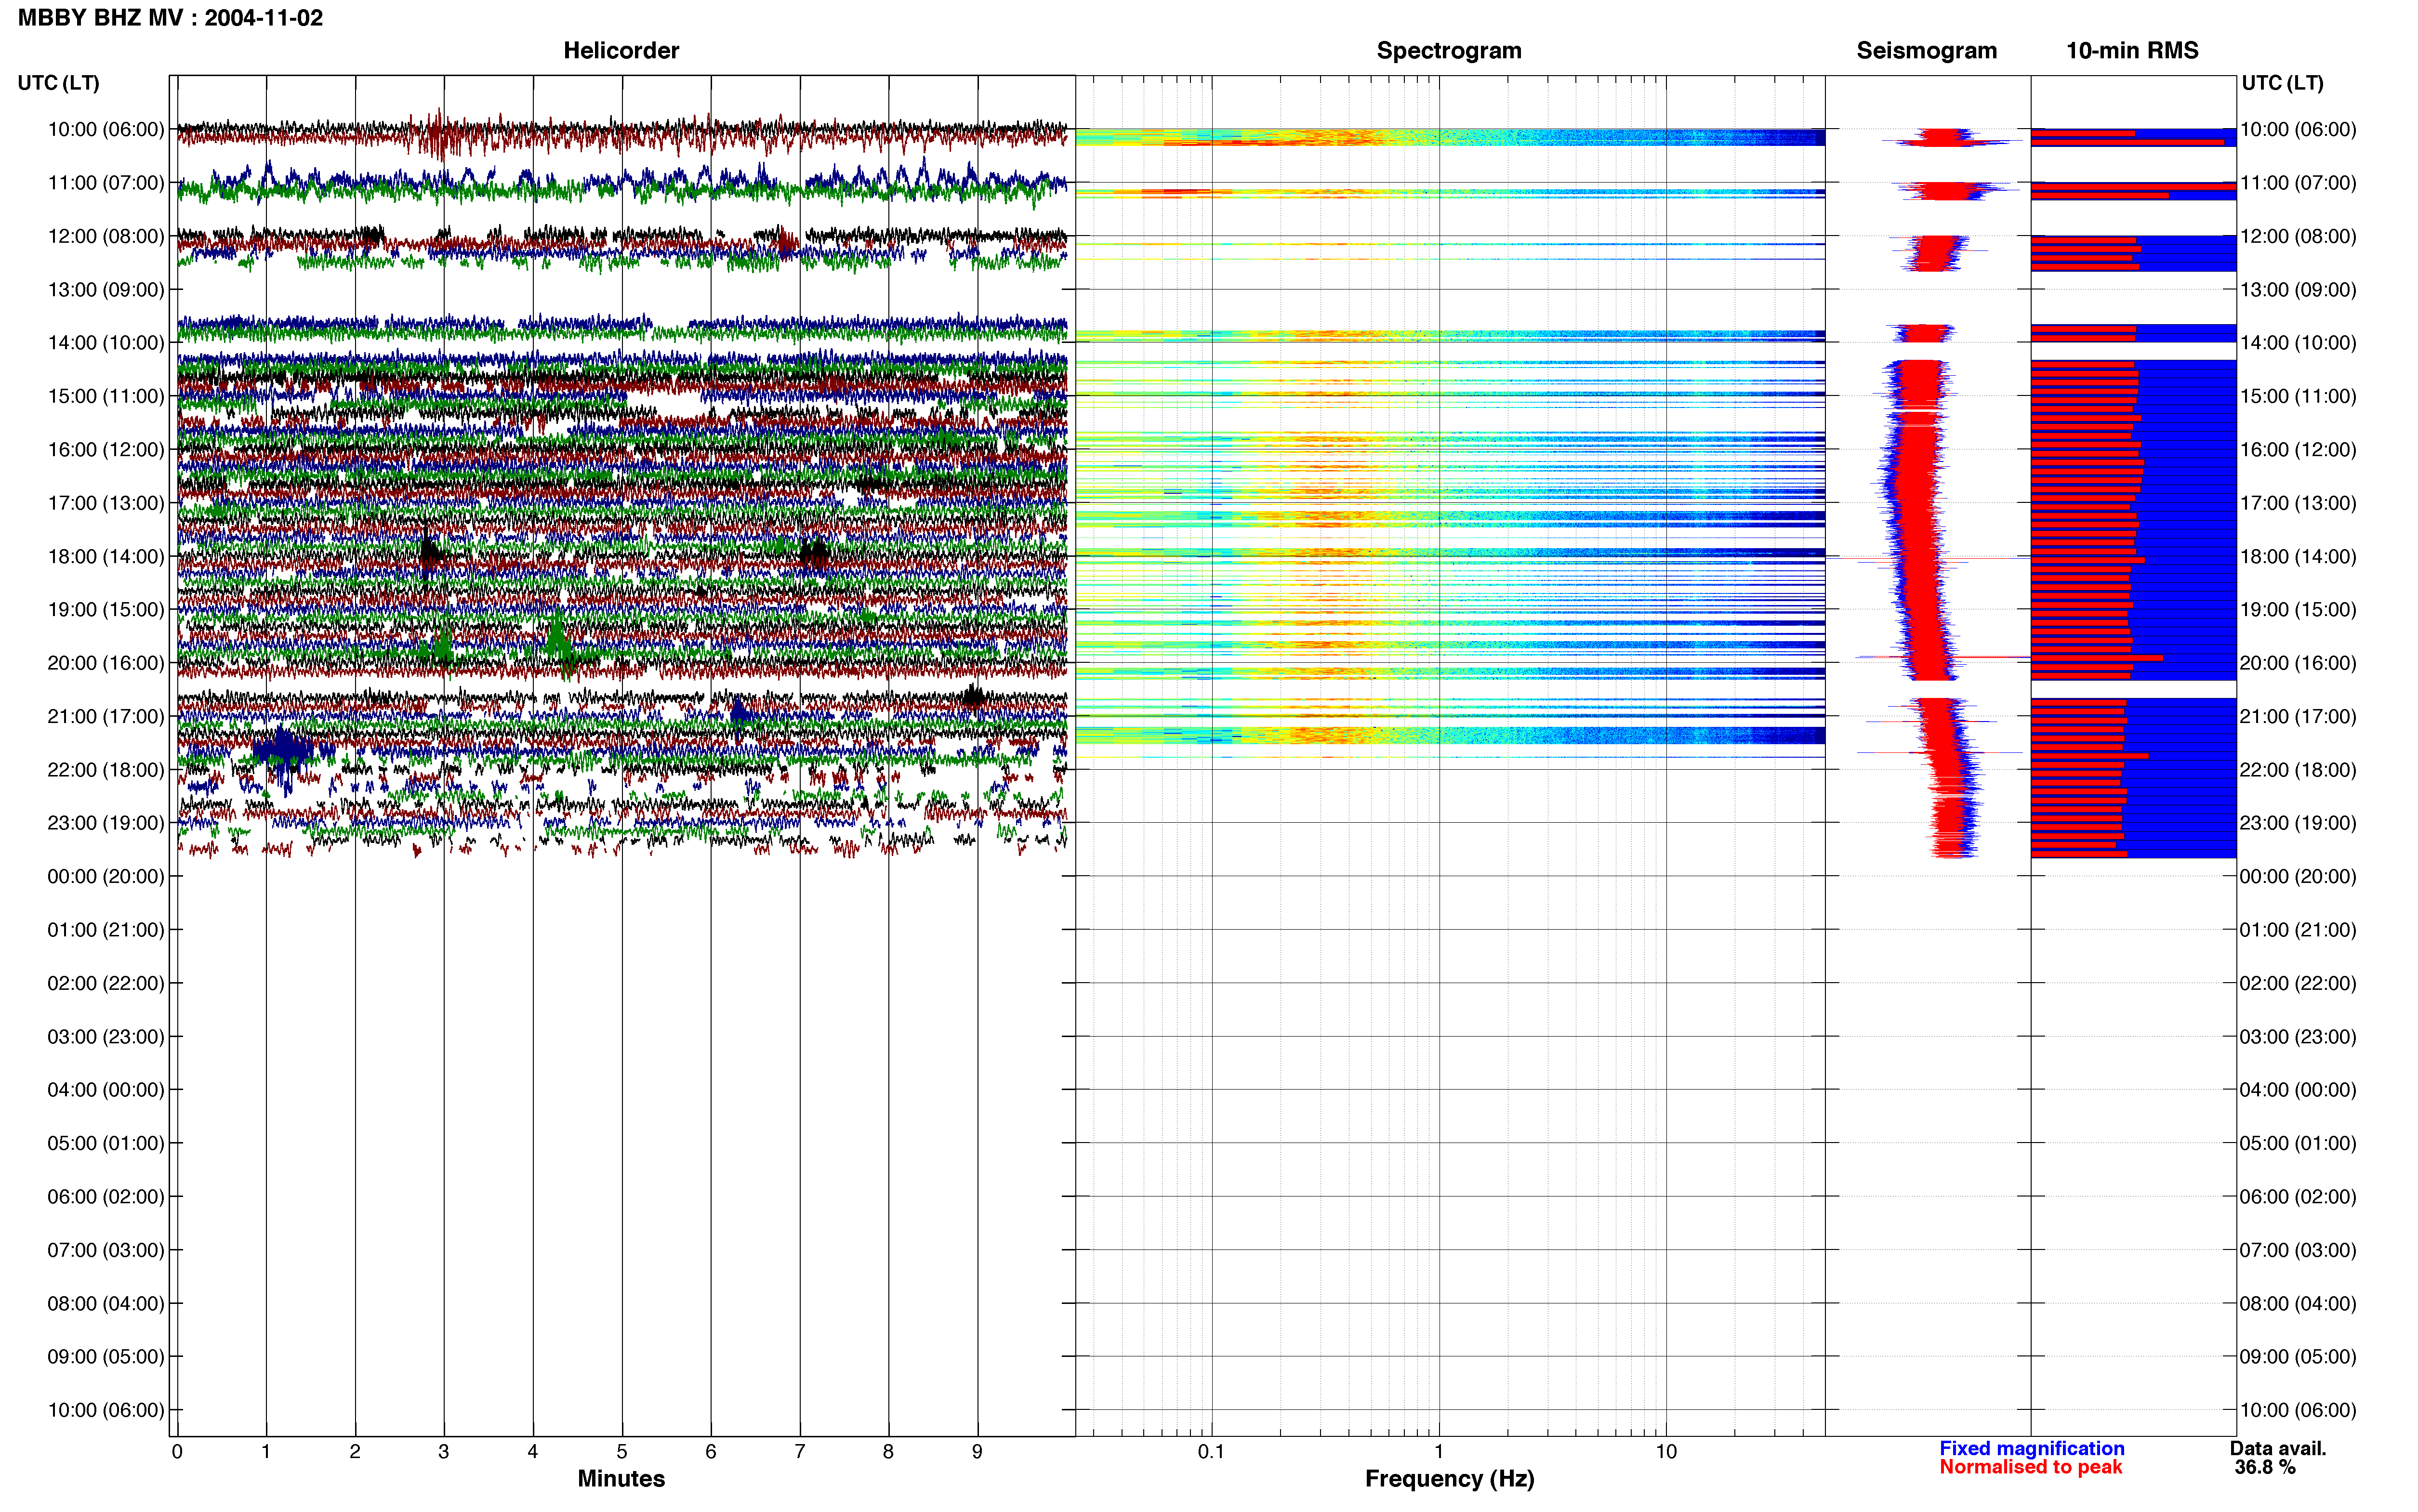Screen dimensions: 2418x1512
Task: Click the 5 tick on the Minutes axis
Action: [x=622, y=1451]
